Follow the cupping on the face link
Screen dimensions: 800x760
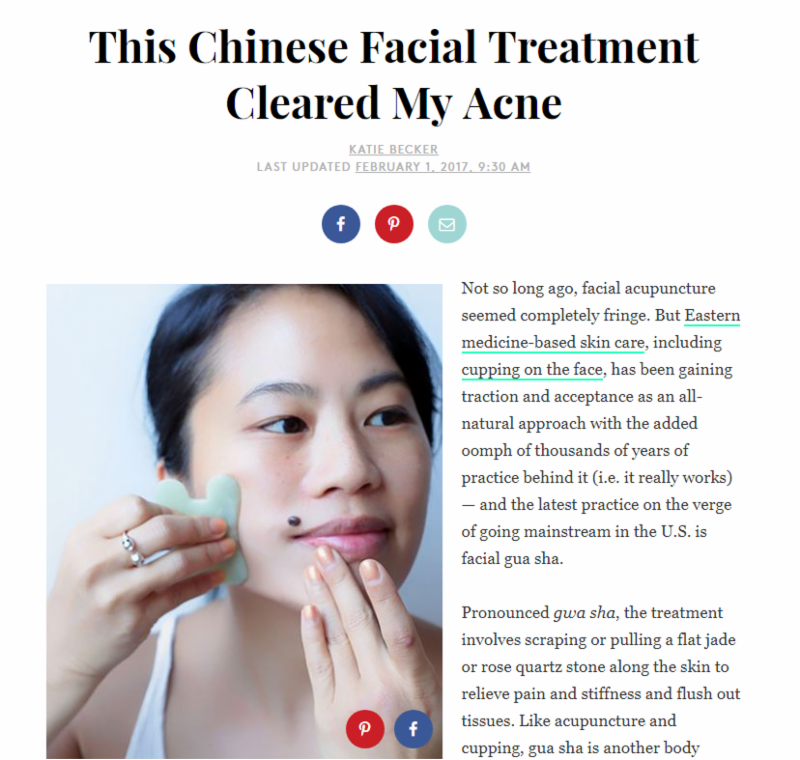[x=532, y=369]
